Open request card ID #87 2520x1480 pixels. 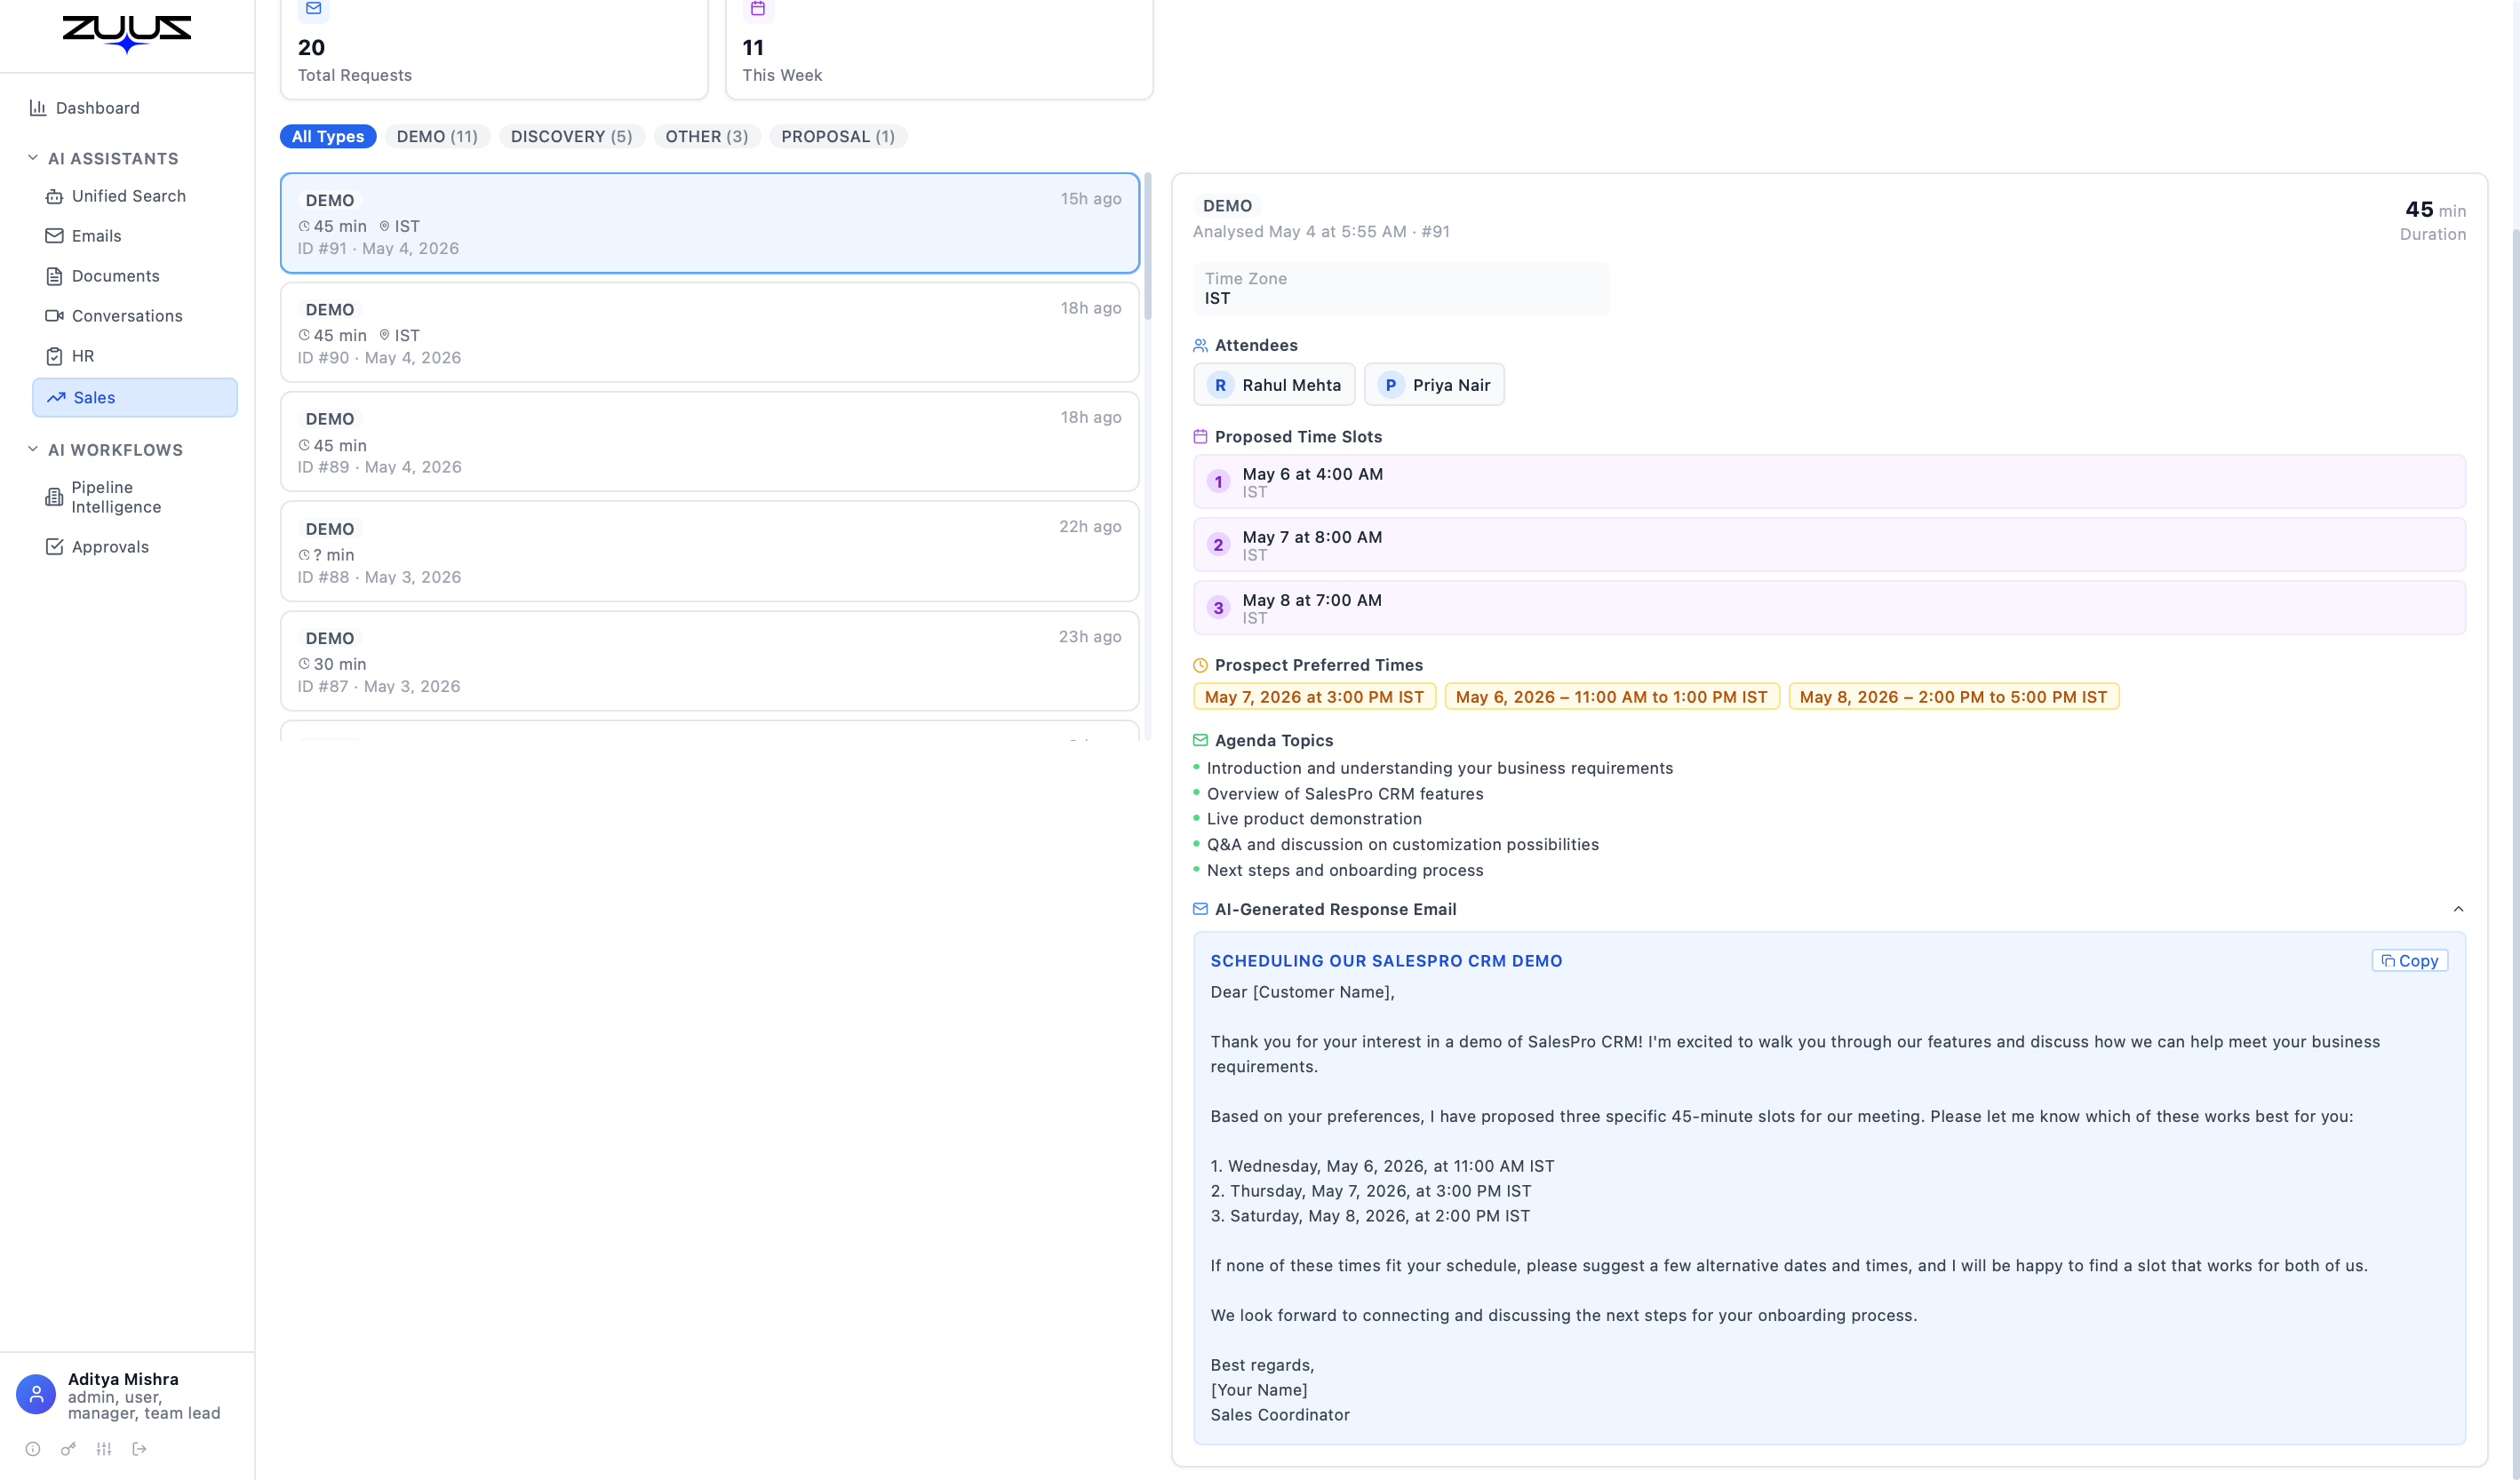click(x=709, y=661)
